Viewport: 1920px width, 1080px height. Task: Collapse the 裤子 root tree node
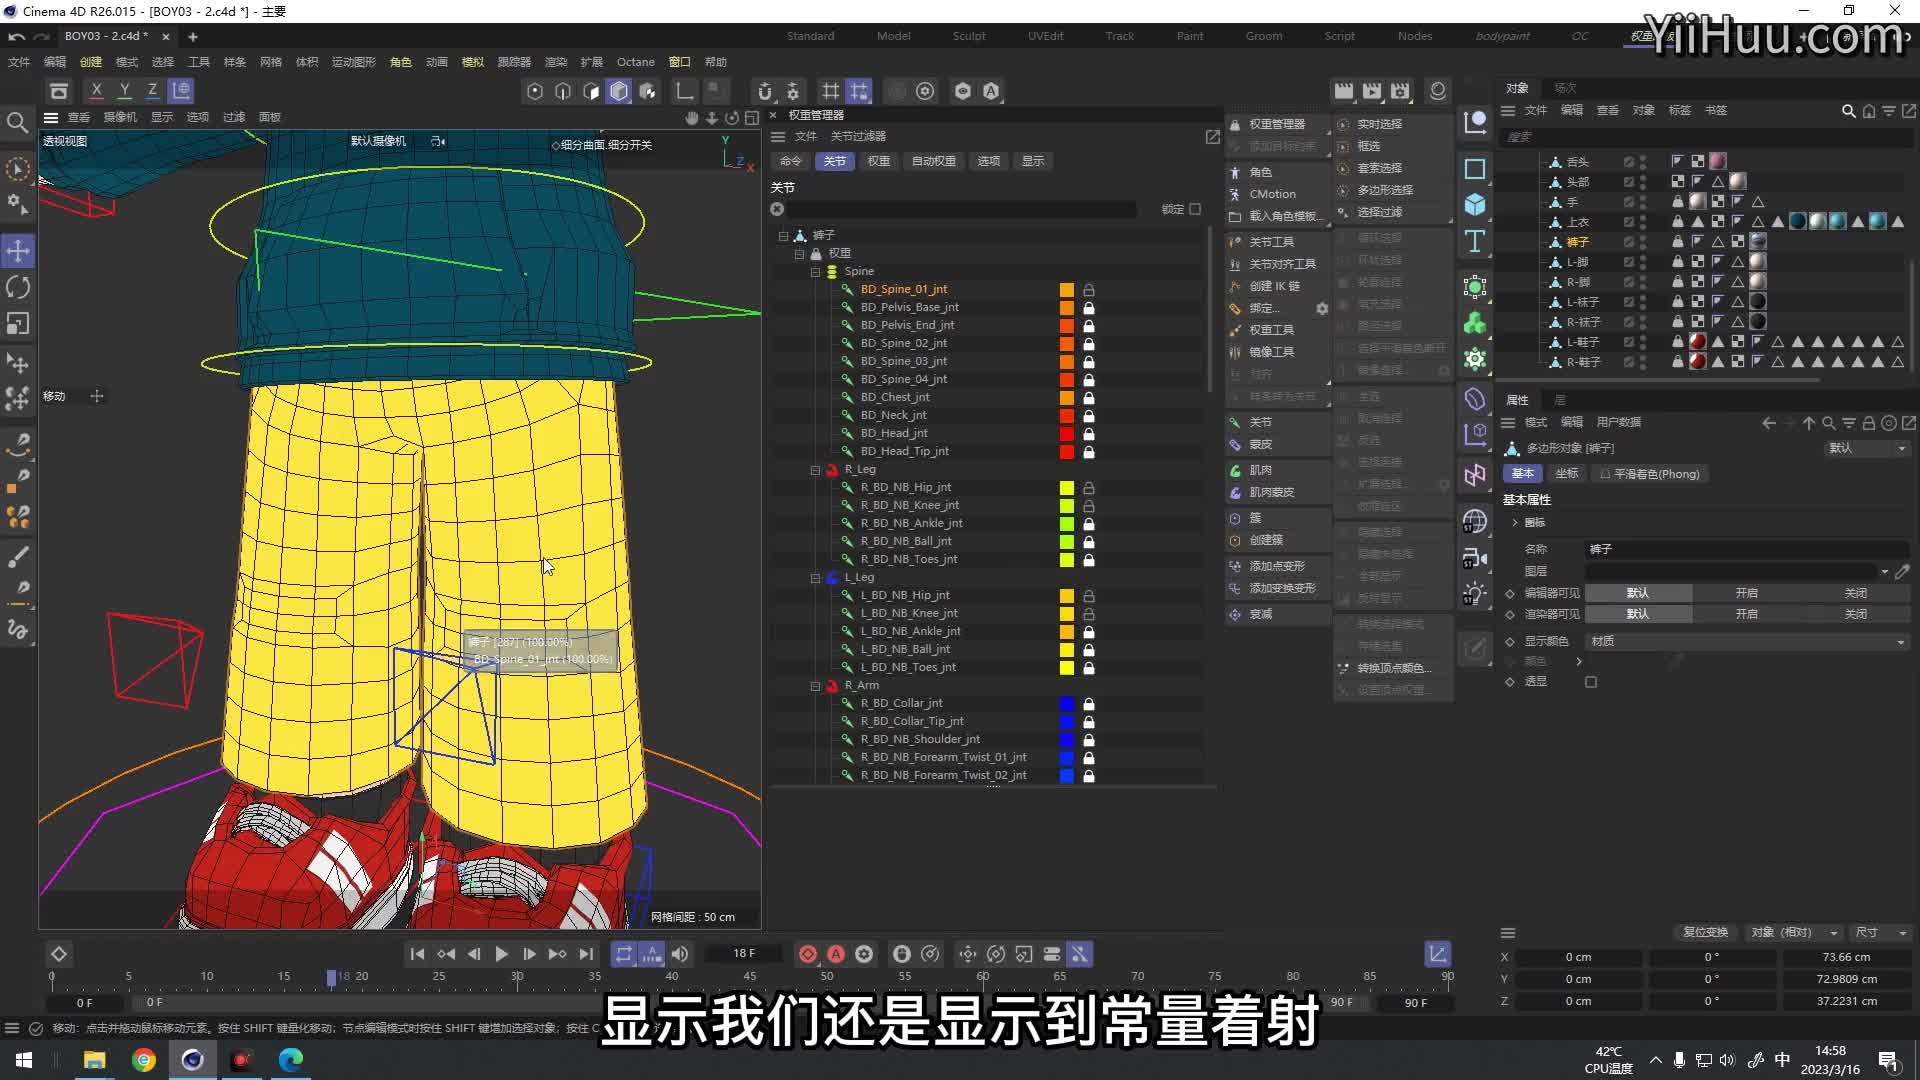click(783, 236)
